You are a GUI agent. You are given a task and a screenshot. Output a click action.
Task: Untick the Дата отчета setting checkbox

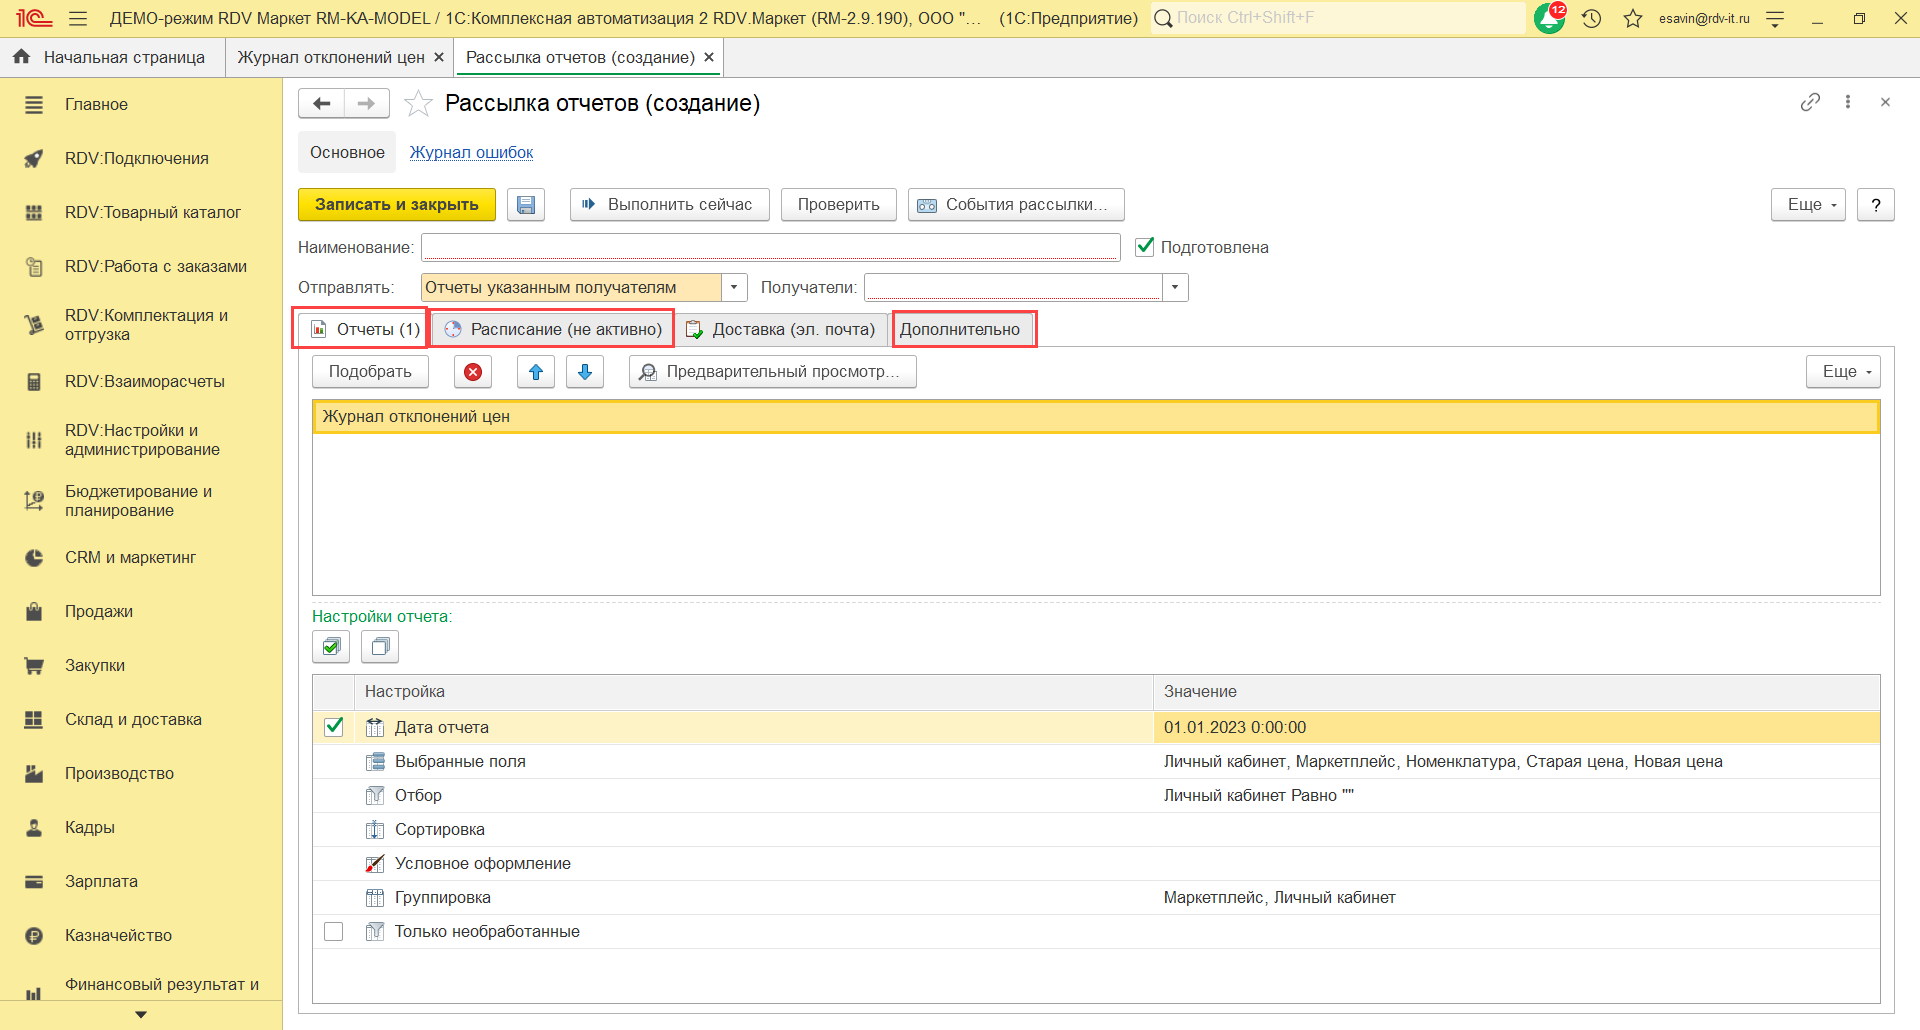[334, 727]
